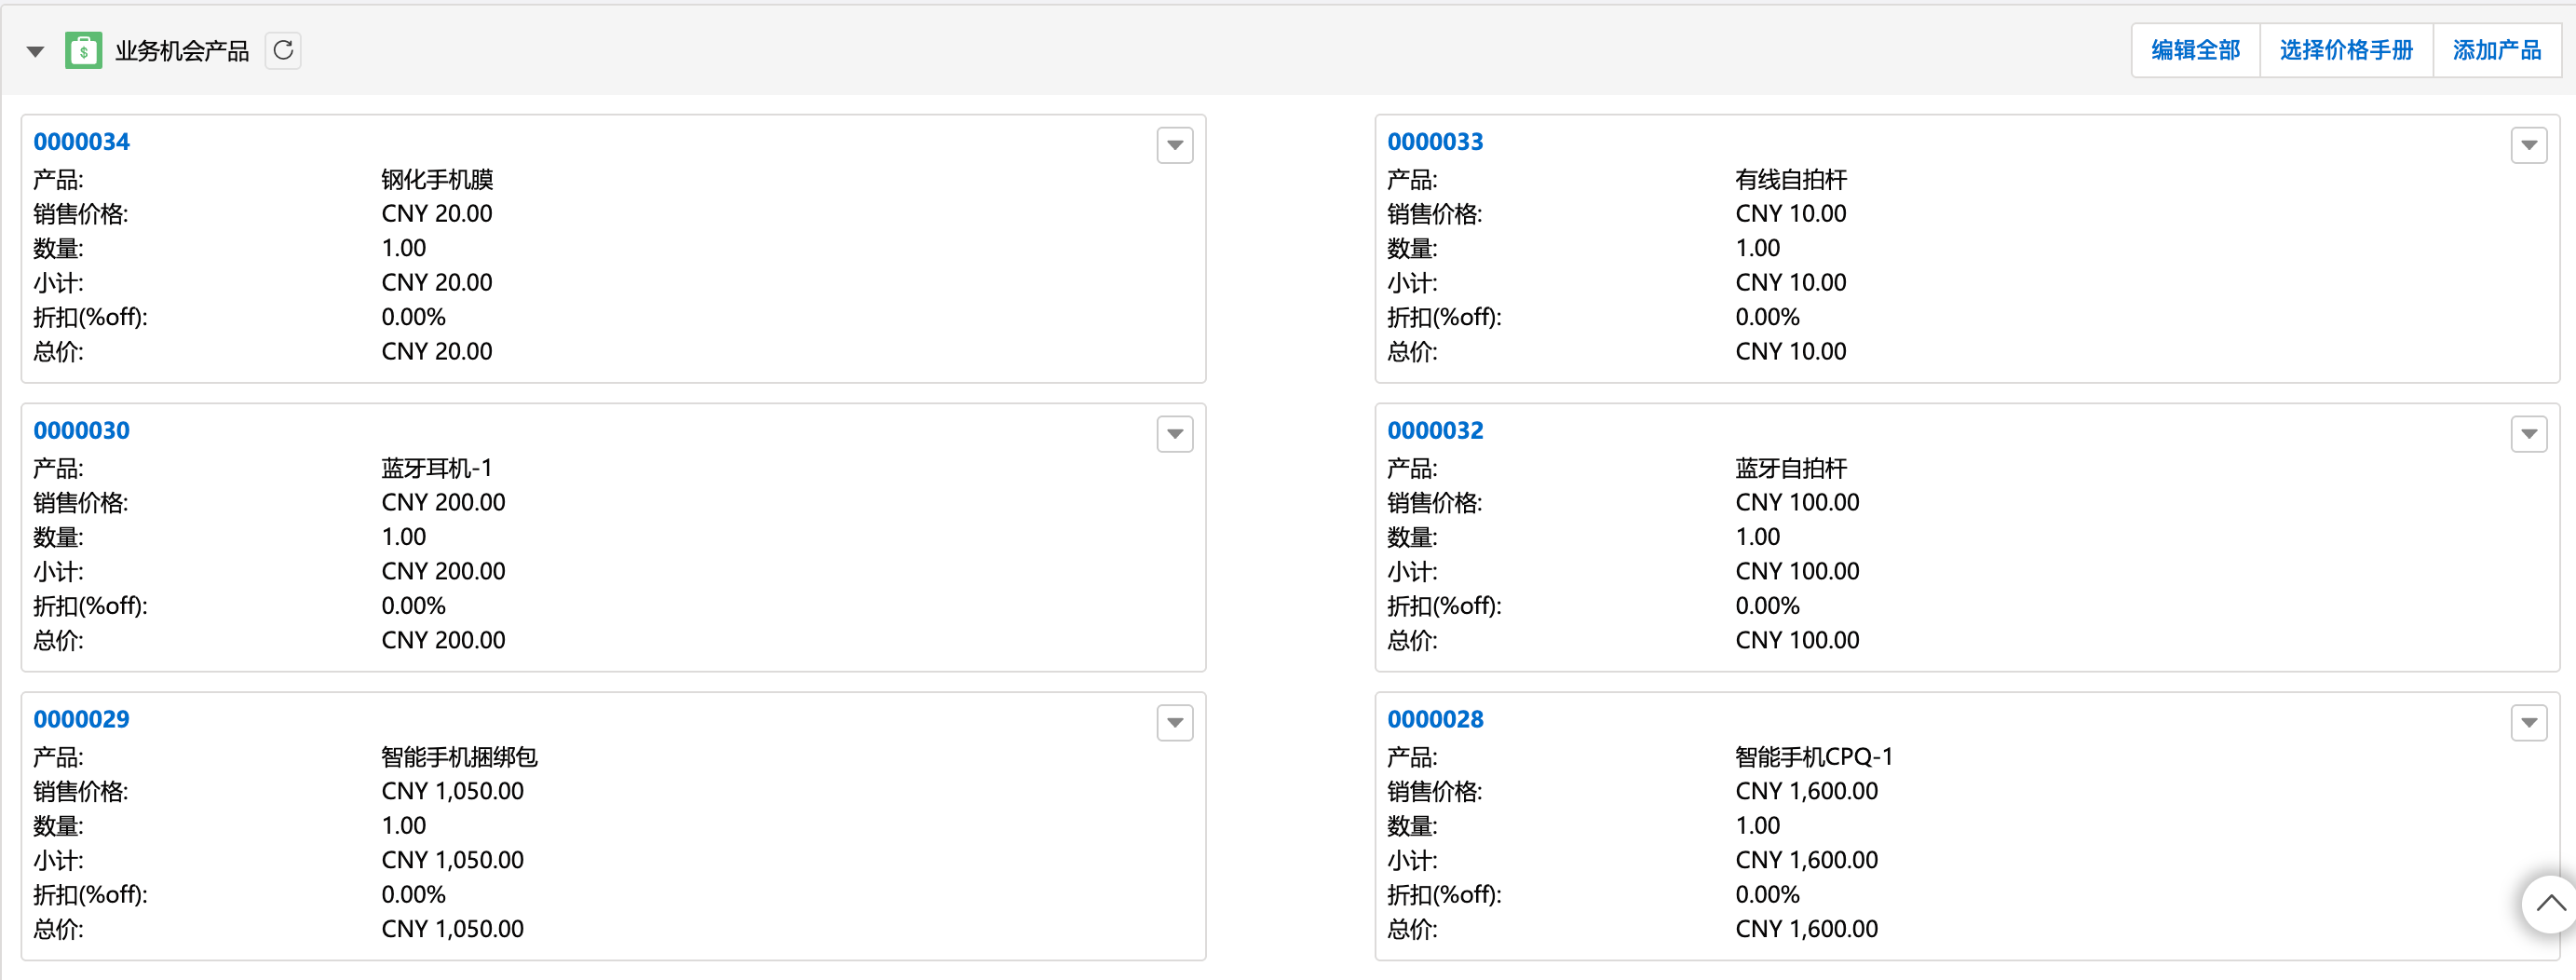
Task: Show actions dropdown for record 0000029
Action: click(x=1174, y=722)
